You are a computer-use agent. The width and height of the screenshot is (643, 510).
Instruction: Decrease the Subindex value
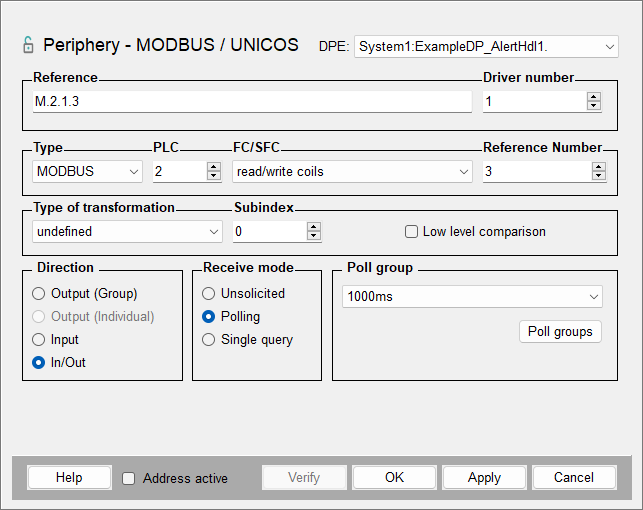coord(314,236)
